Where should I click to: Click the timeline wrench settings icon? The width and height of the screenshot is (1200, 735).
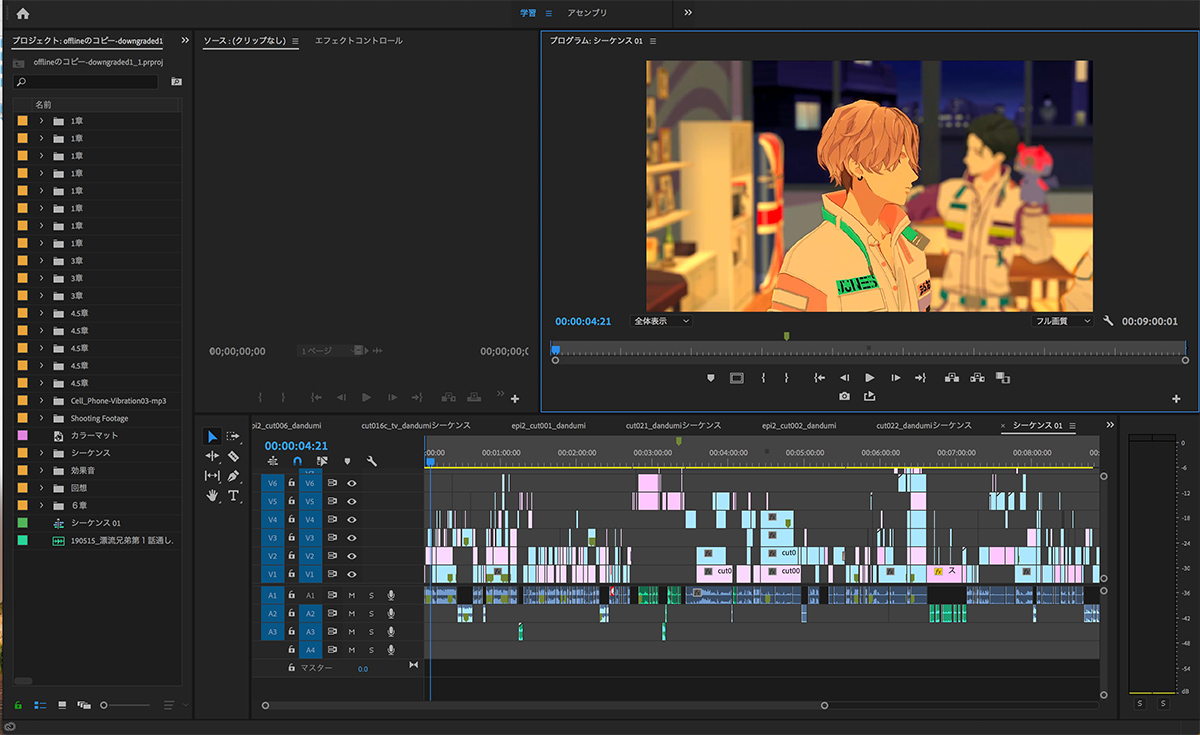372,462
